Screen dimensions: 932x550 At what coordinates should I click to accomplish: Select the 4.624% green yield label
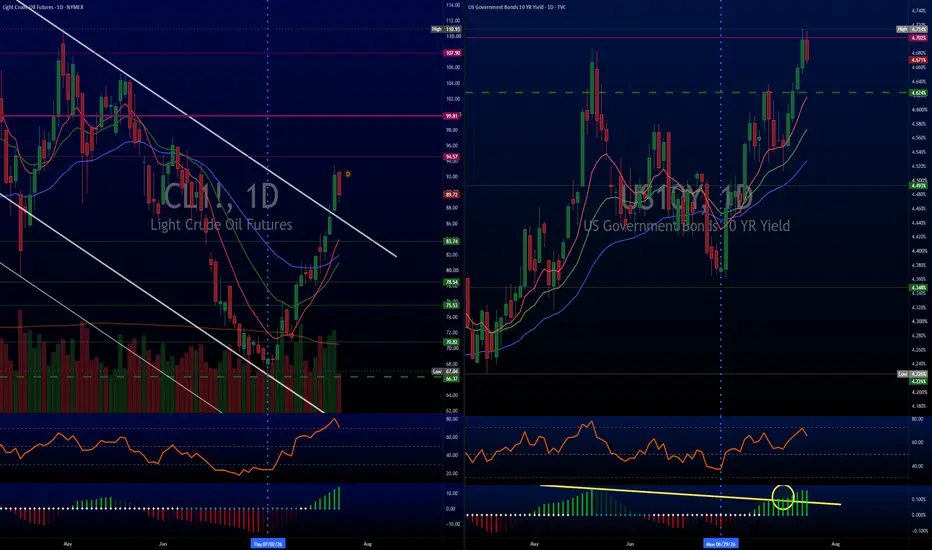click(x=918, y=93)
